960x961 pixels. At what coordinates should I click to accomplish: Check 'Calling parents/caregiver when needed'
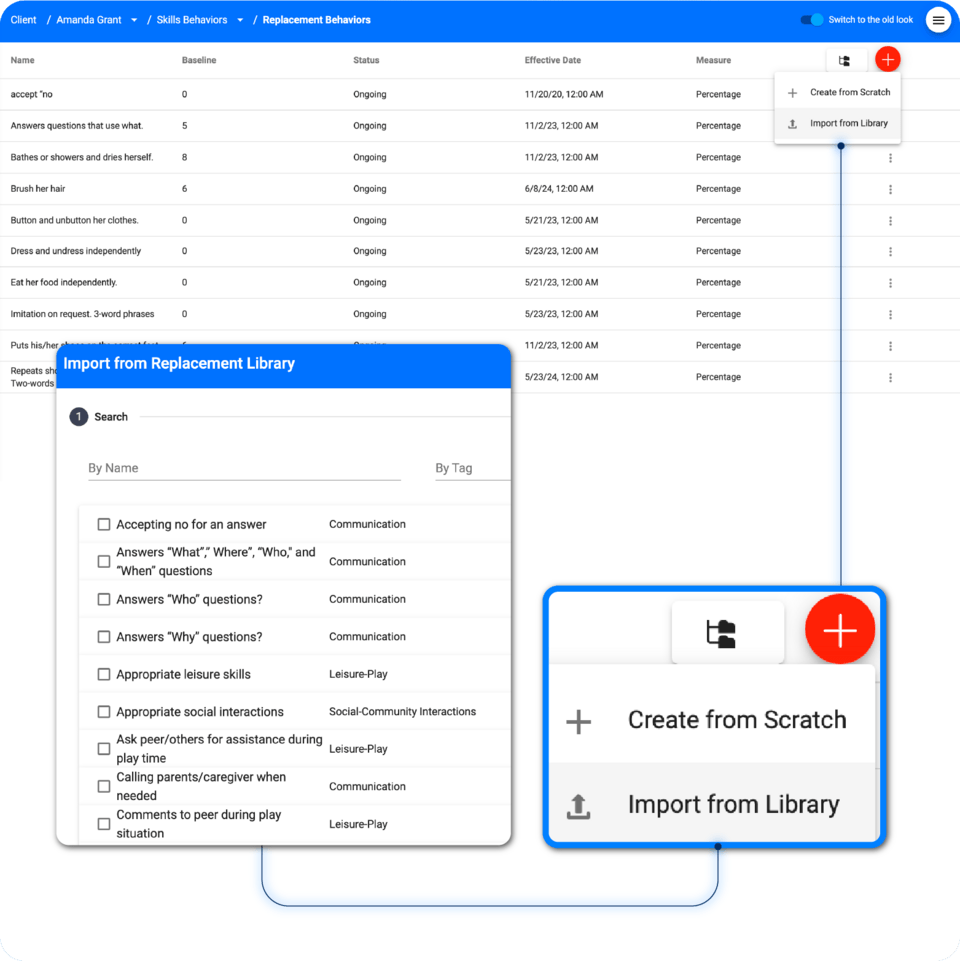(104, 786)
